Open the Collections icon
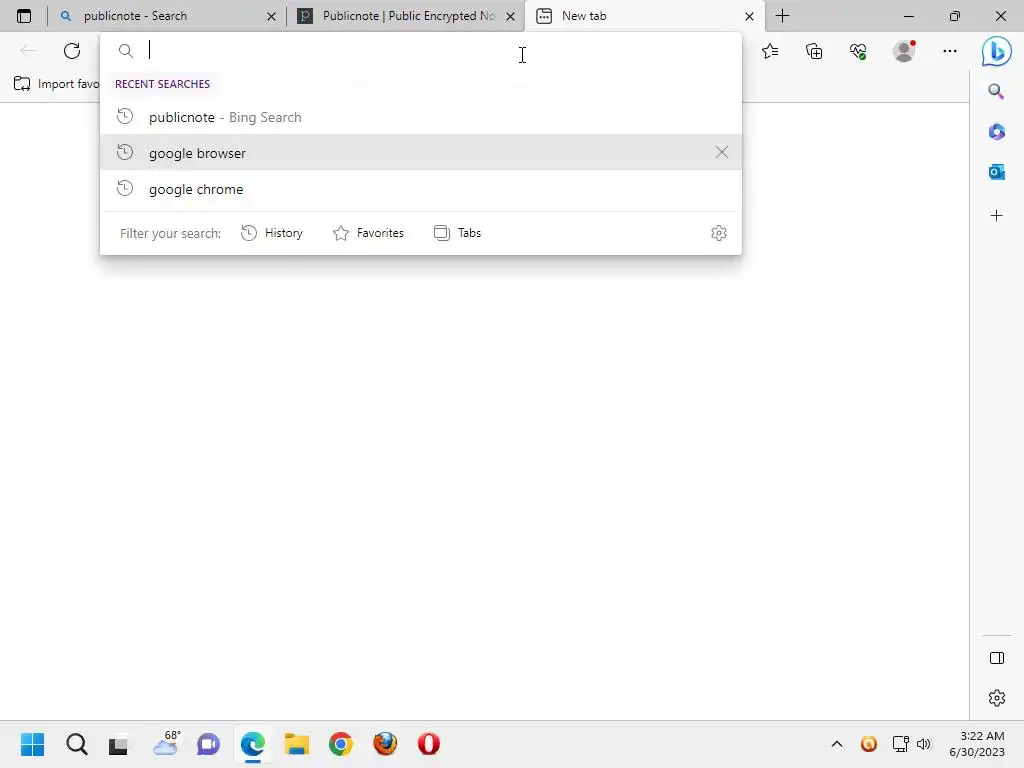The height and width of the screenshot is (768, 1024). [814, 51]
